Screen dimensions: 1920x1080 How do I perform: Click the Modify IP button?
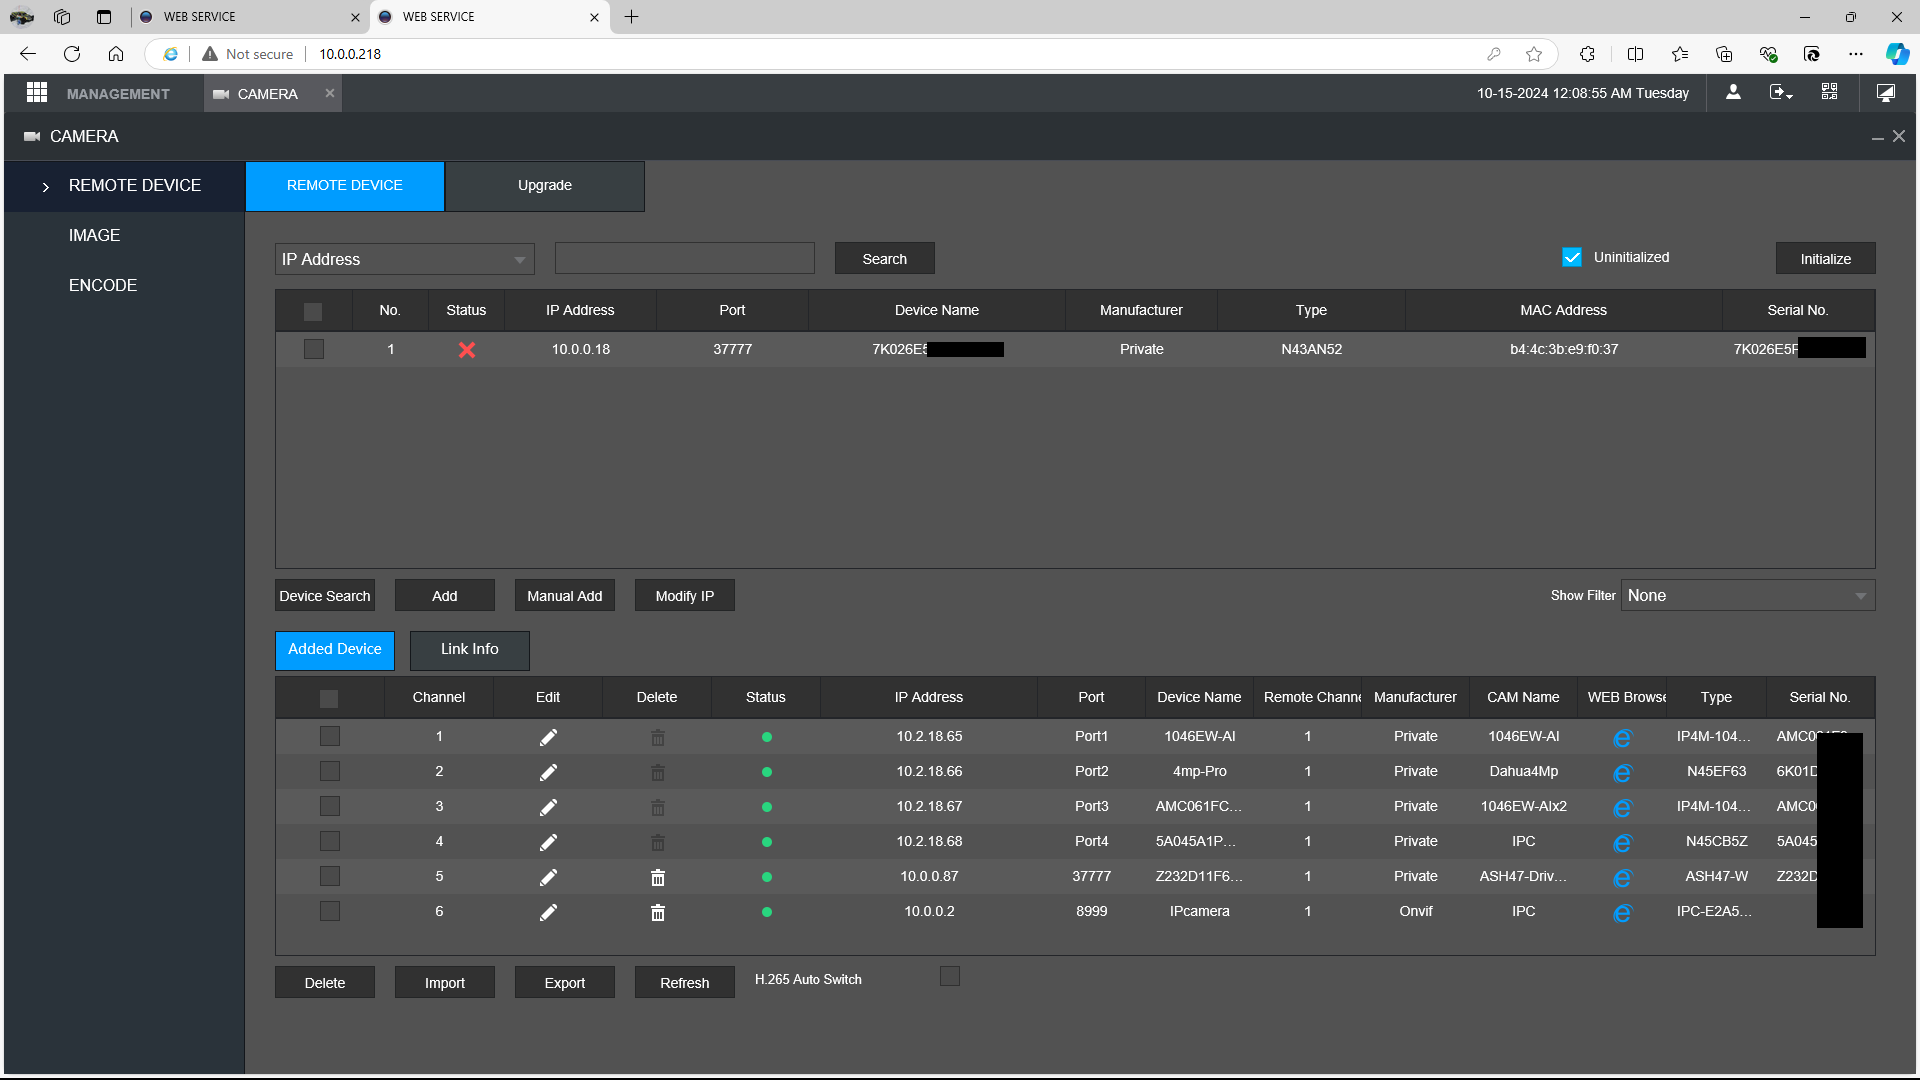(x=685, y=595)
